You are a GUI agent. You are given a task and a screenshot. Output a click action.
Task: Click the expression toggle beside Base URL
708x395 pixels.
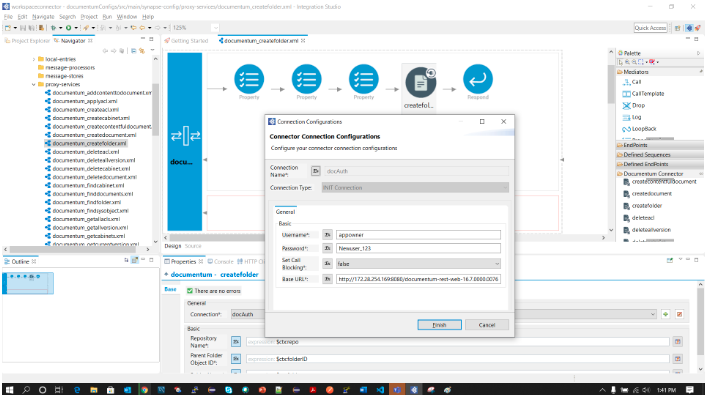point(327,279)
